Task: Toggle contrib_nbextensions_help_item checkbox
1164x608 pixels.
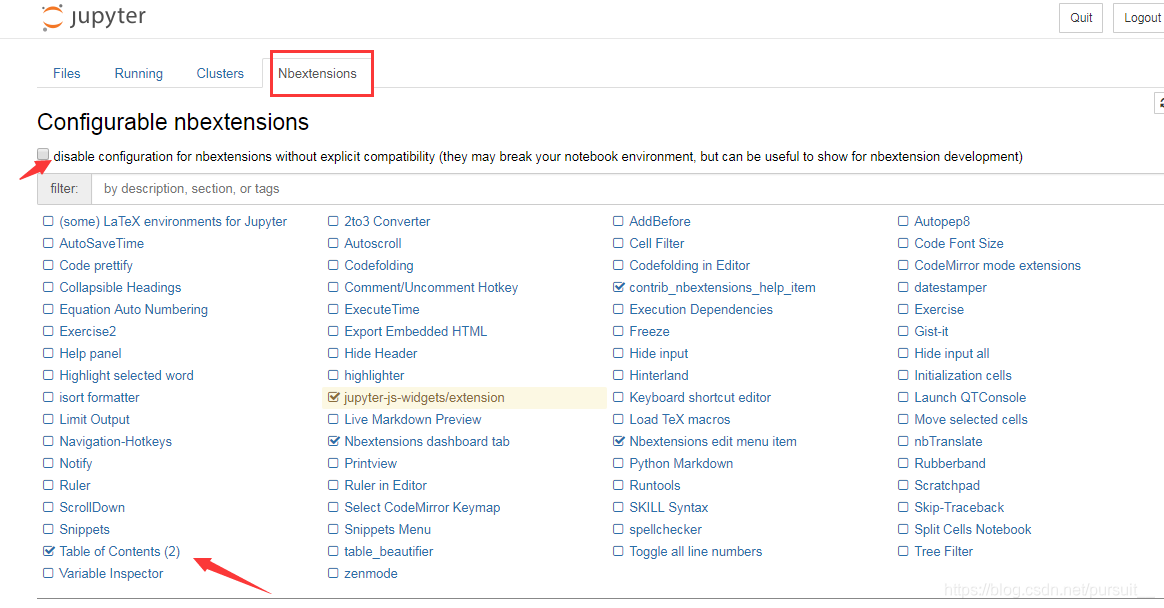Action: pyautogui.click(x=618, y=287)
